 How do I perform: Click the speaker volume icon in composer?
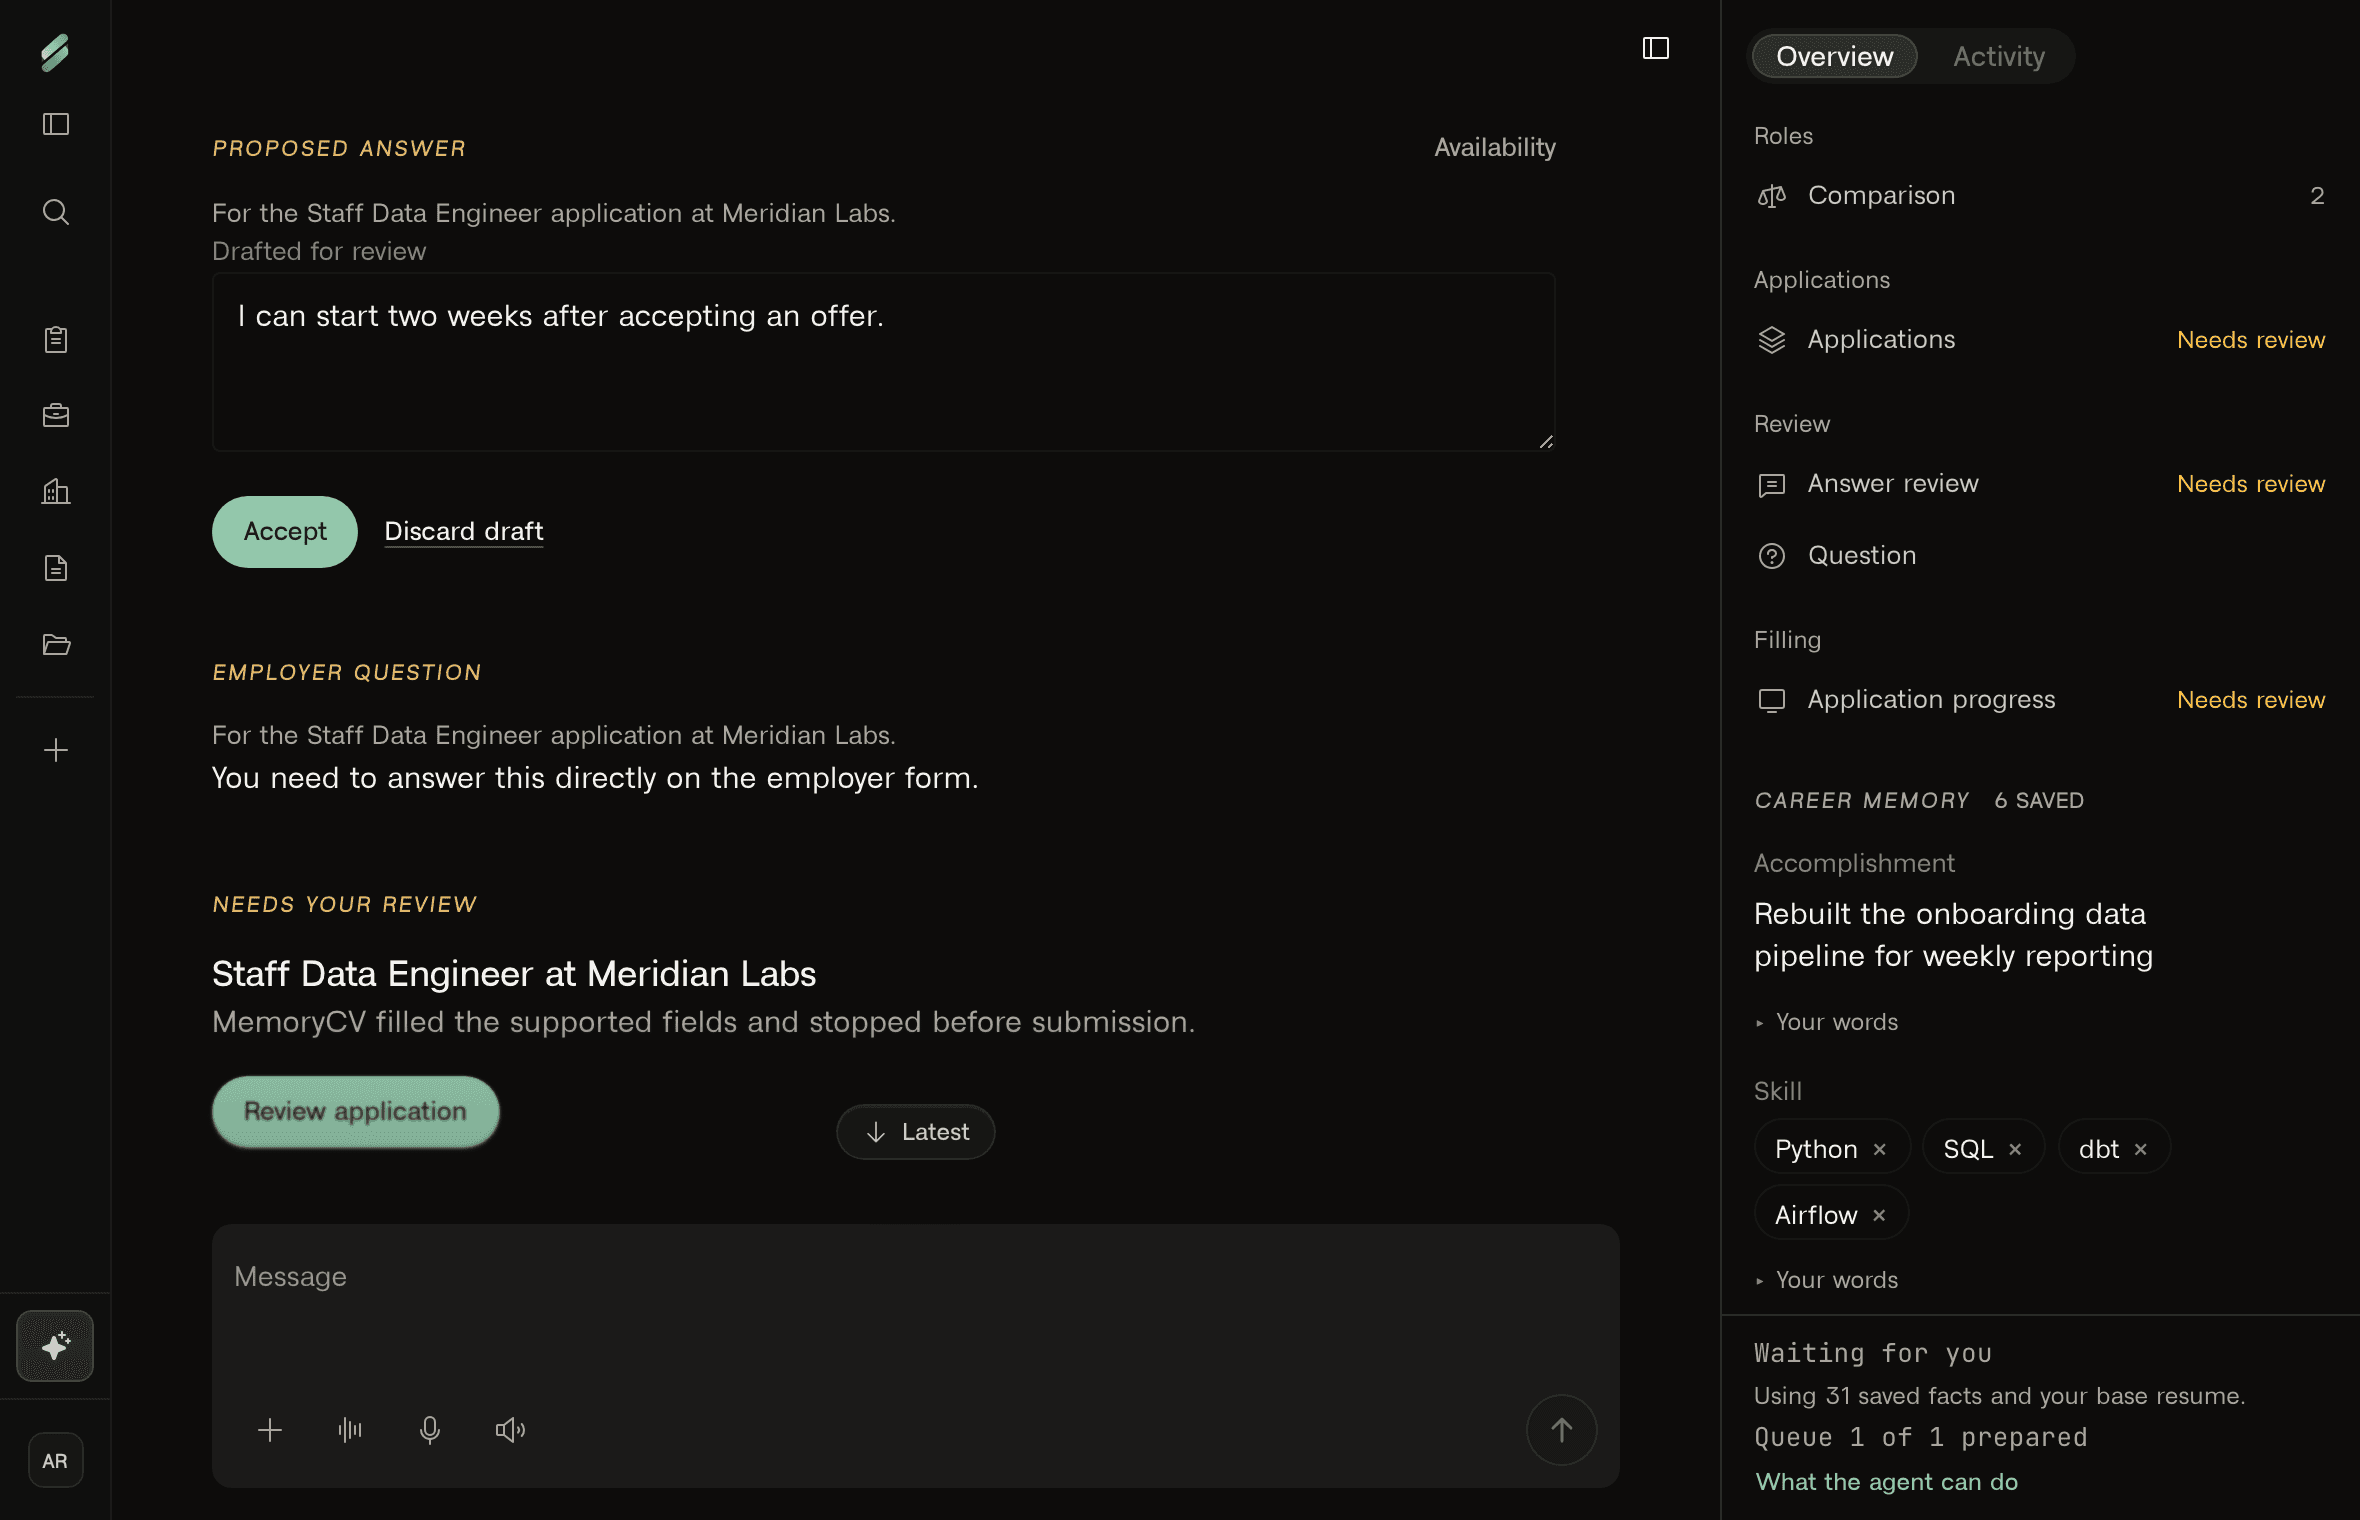click(x=510, y=1430)
